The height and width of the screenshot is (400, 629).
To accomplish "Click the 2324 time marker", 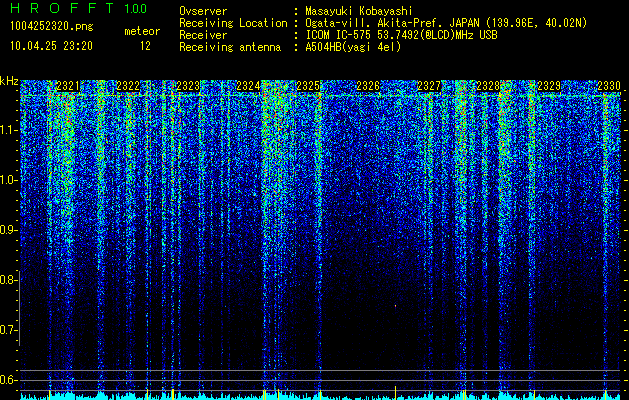I will [248, 86].
